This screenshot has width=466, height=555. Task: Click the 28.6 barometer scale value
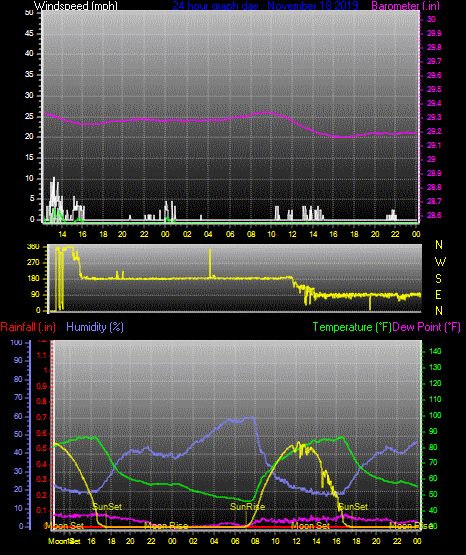[434, 215]
